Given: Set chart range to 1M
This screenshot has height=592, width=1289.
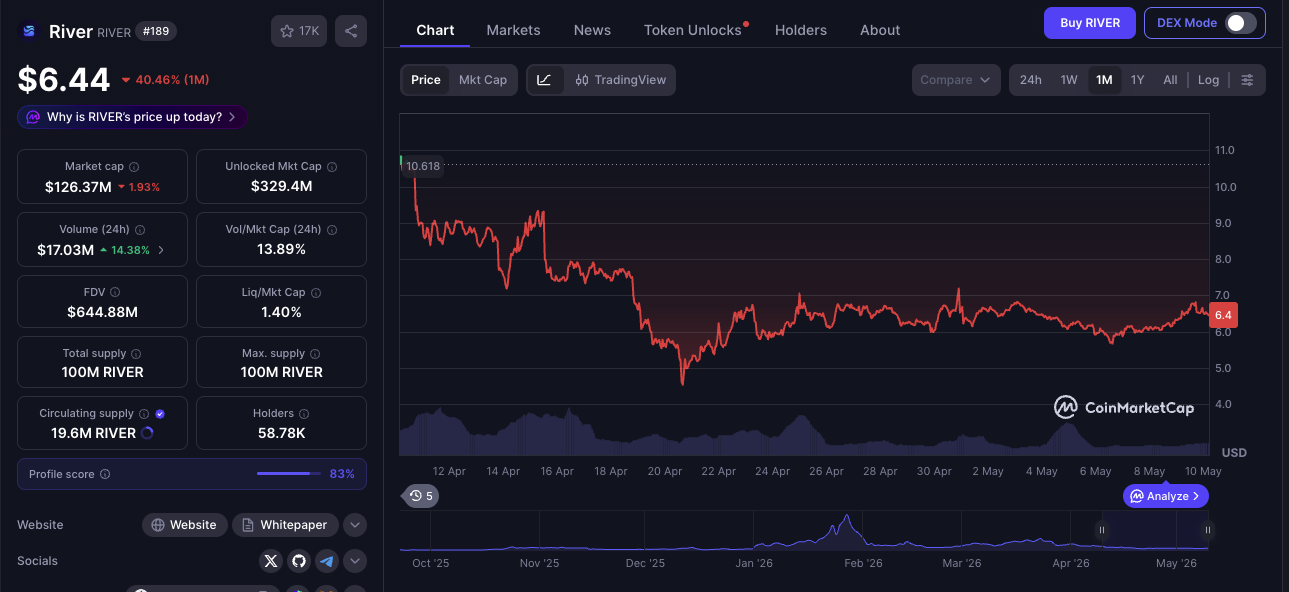Looking at the screenshot, I should click(1104, 80).
